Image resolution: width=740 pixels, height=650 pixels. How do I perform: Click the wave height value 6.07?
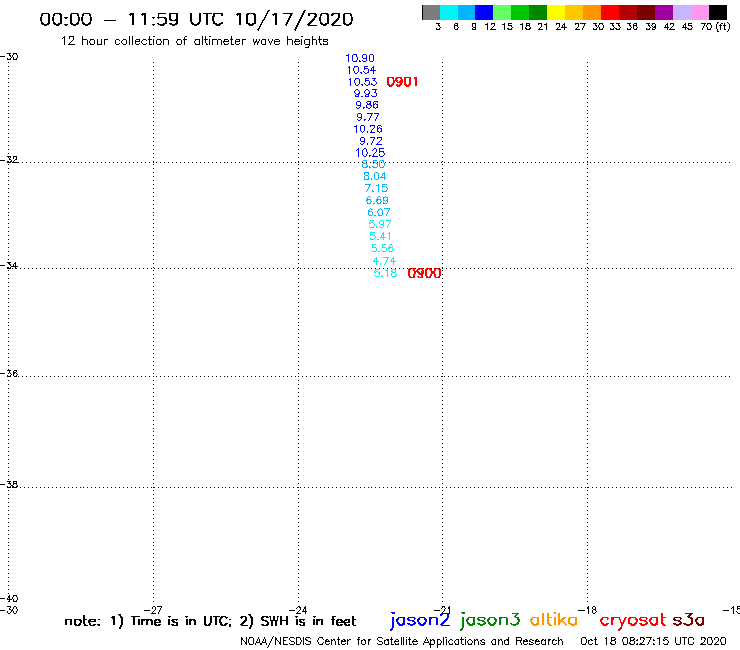378,212
